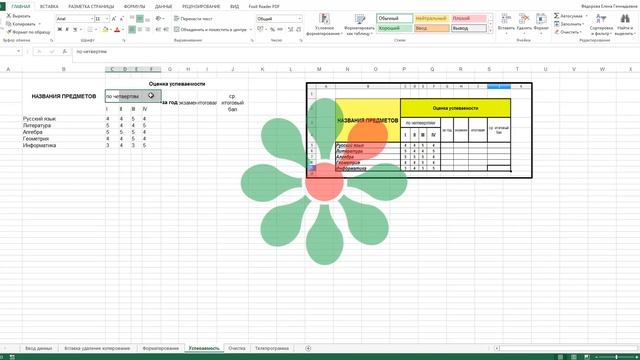
Task: Open the ГЛАВНАЯ ribbon tab
Action: click(x=20, y=7)
